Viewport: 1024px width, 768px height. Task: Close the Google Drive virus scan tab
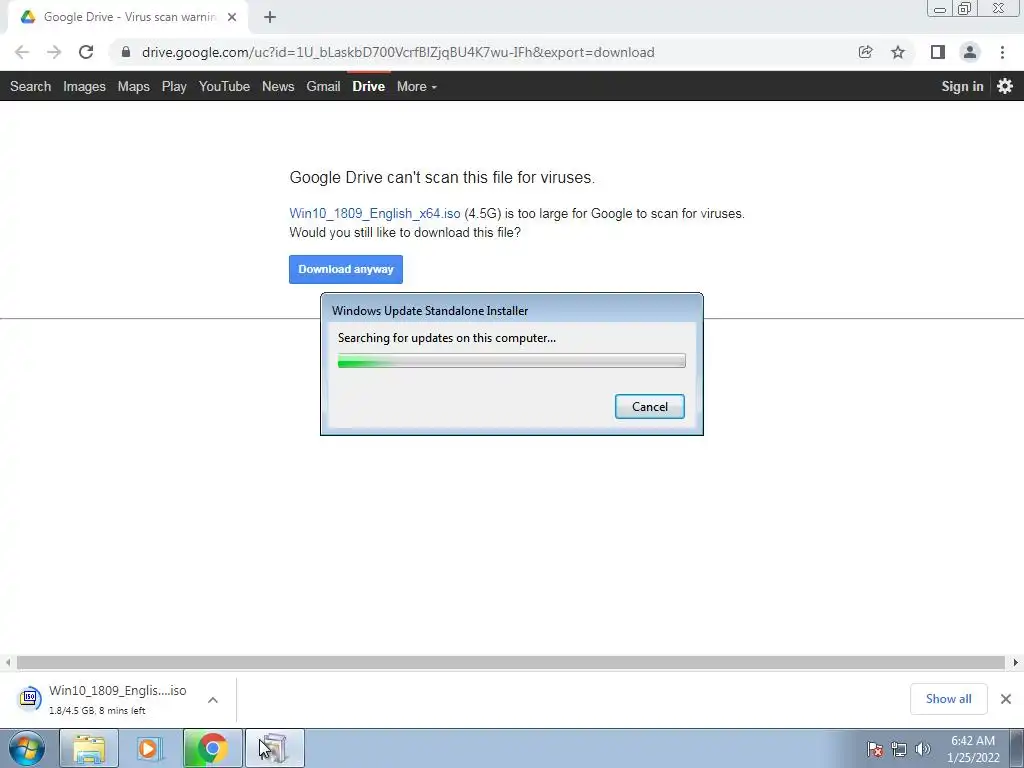click(232, 17)
